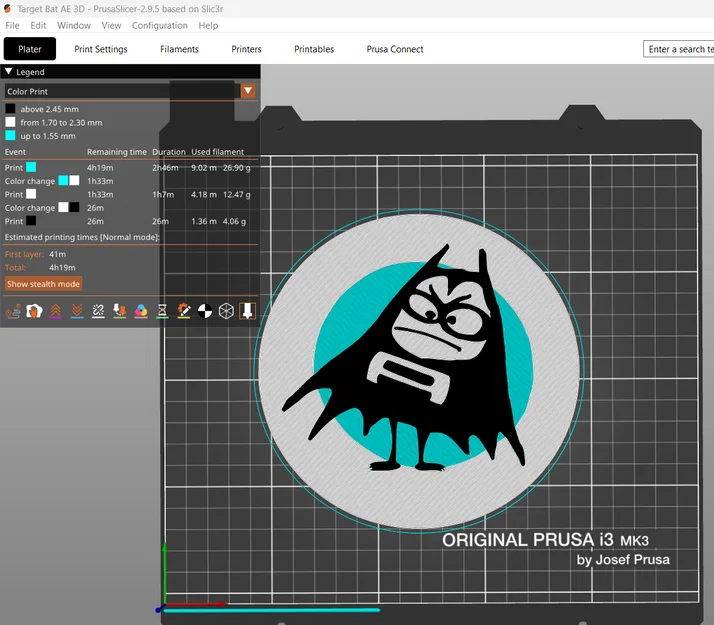Click the white 'from 1.70 to 2.30 mm' swatch

(x=10, y=122)
